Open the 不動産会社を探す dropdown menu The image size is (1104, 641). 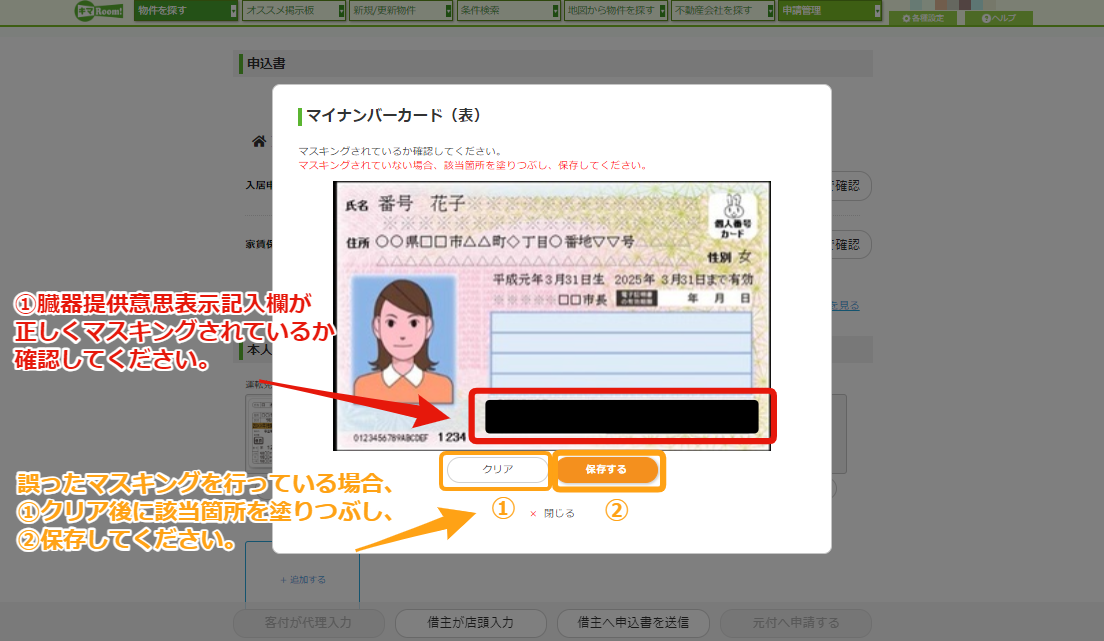click(x=723, y=11)
